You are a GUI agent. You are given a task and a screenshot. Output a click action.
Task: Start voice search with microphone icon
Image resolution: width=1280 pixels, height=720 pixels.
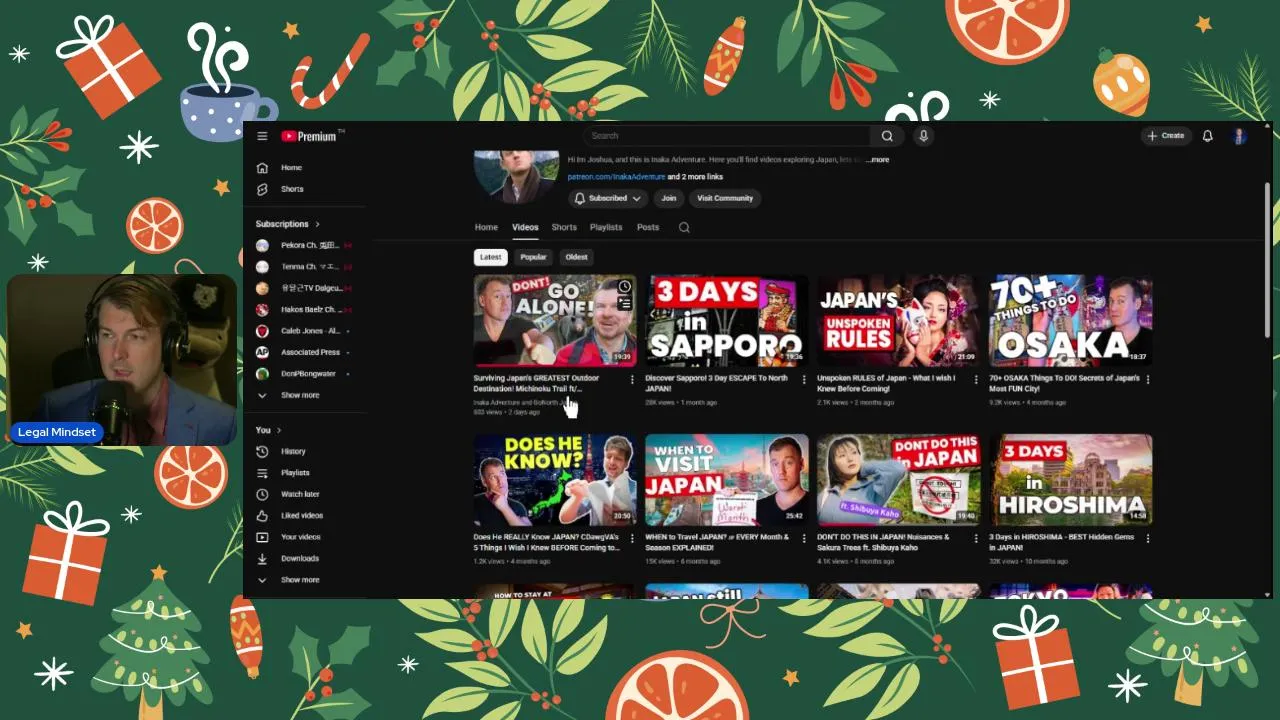point(923,136)
